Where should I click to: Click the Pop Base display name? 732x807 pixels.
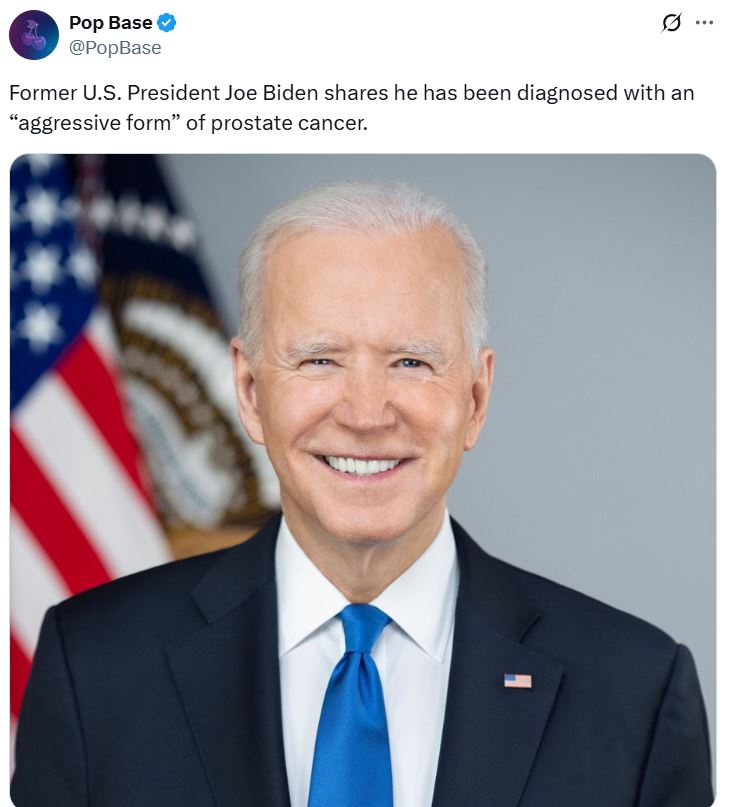pyautogui.click(x=111, y=23)
